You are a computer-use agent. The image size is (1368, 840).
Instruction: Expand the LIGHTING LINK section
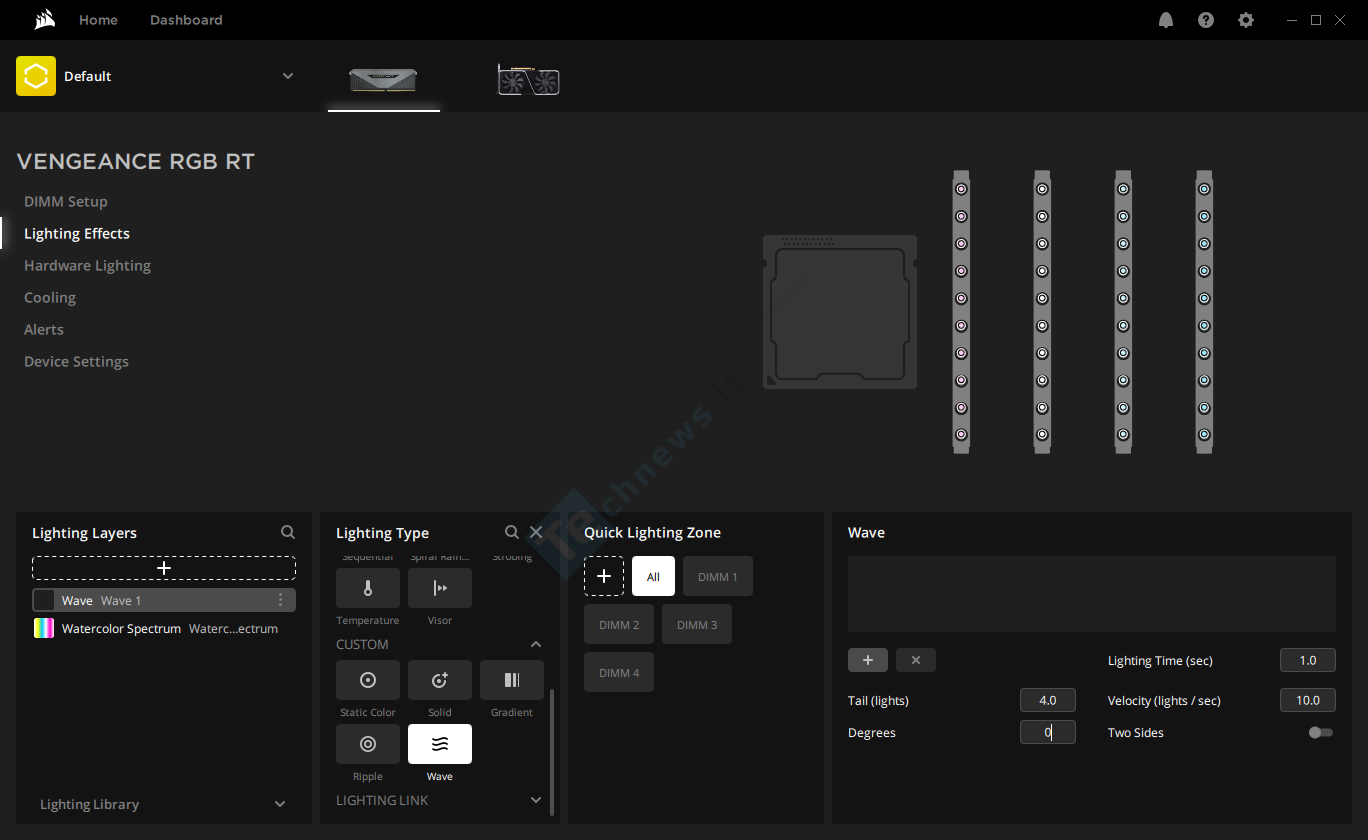pos(536,800)
